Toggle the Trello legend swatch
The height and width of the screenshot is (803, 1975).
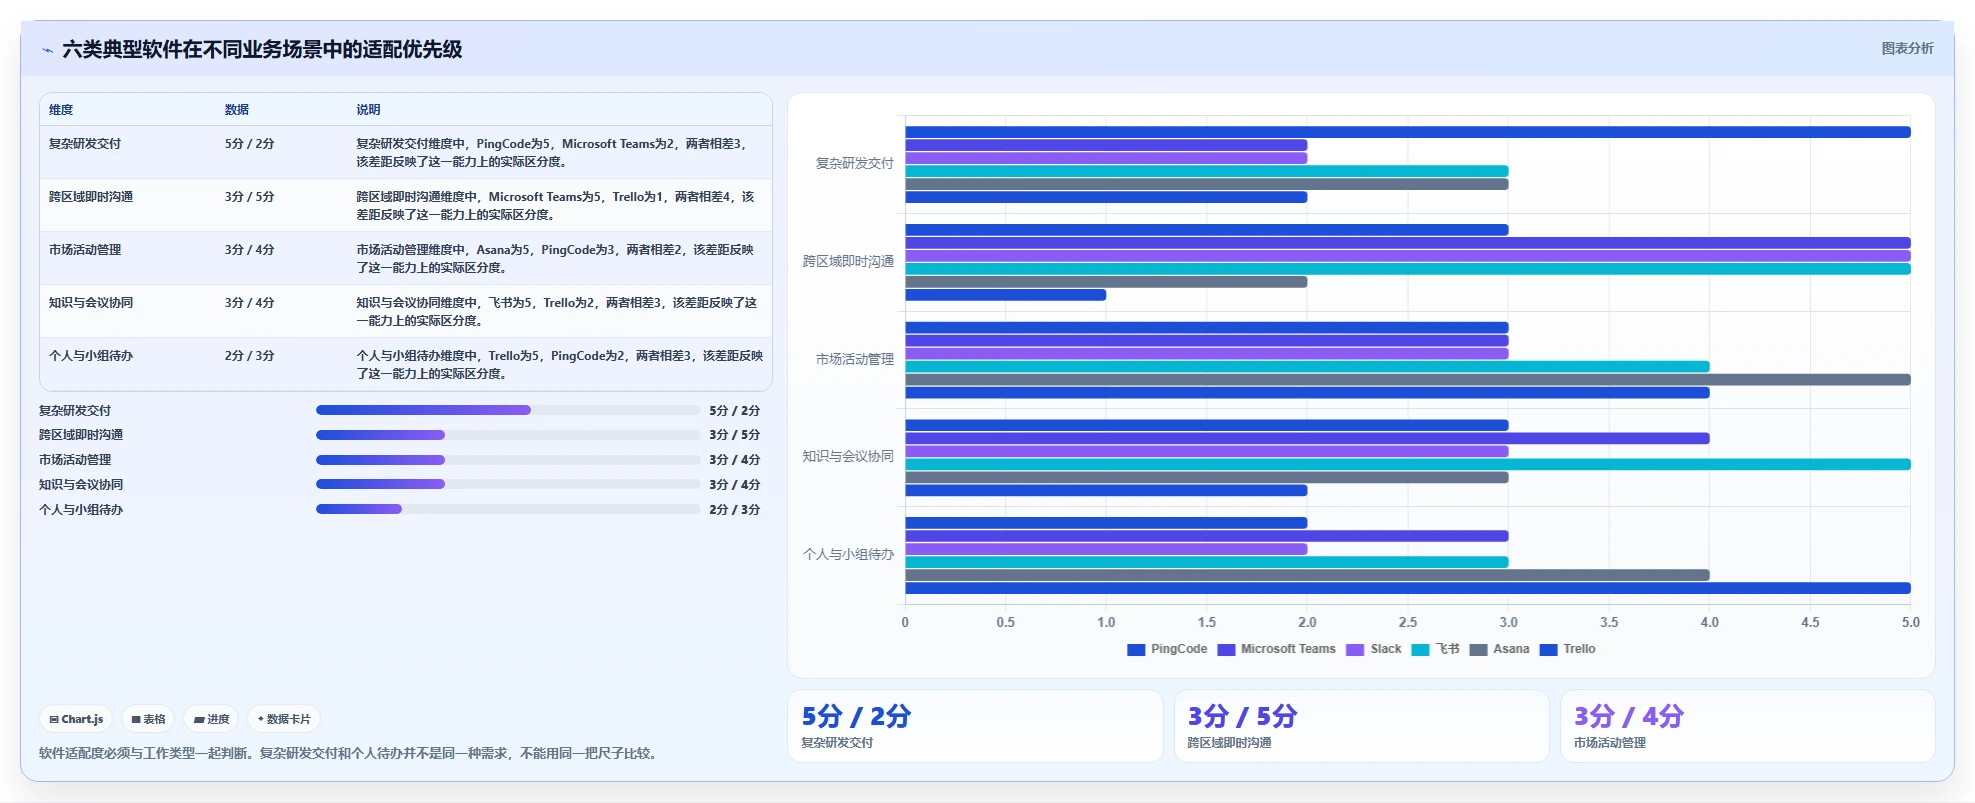1549,650
